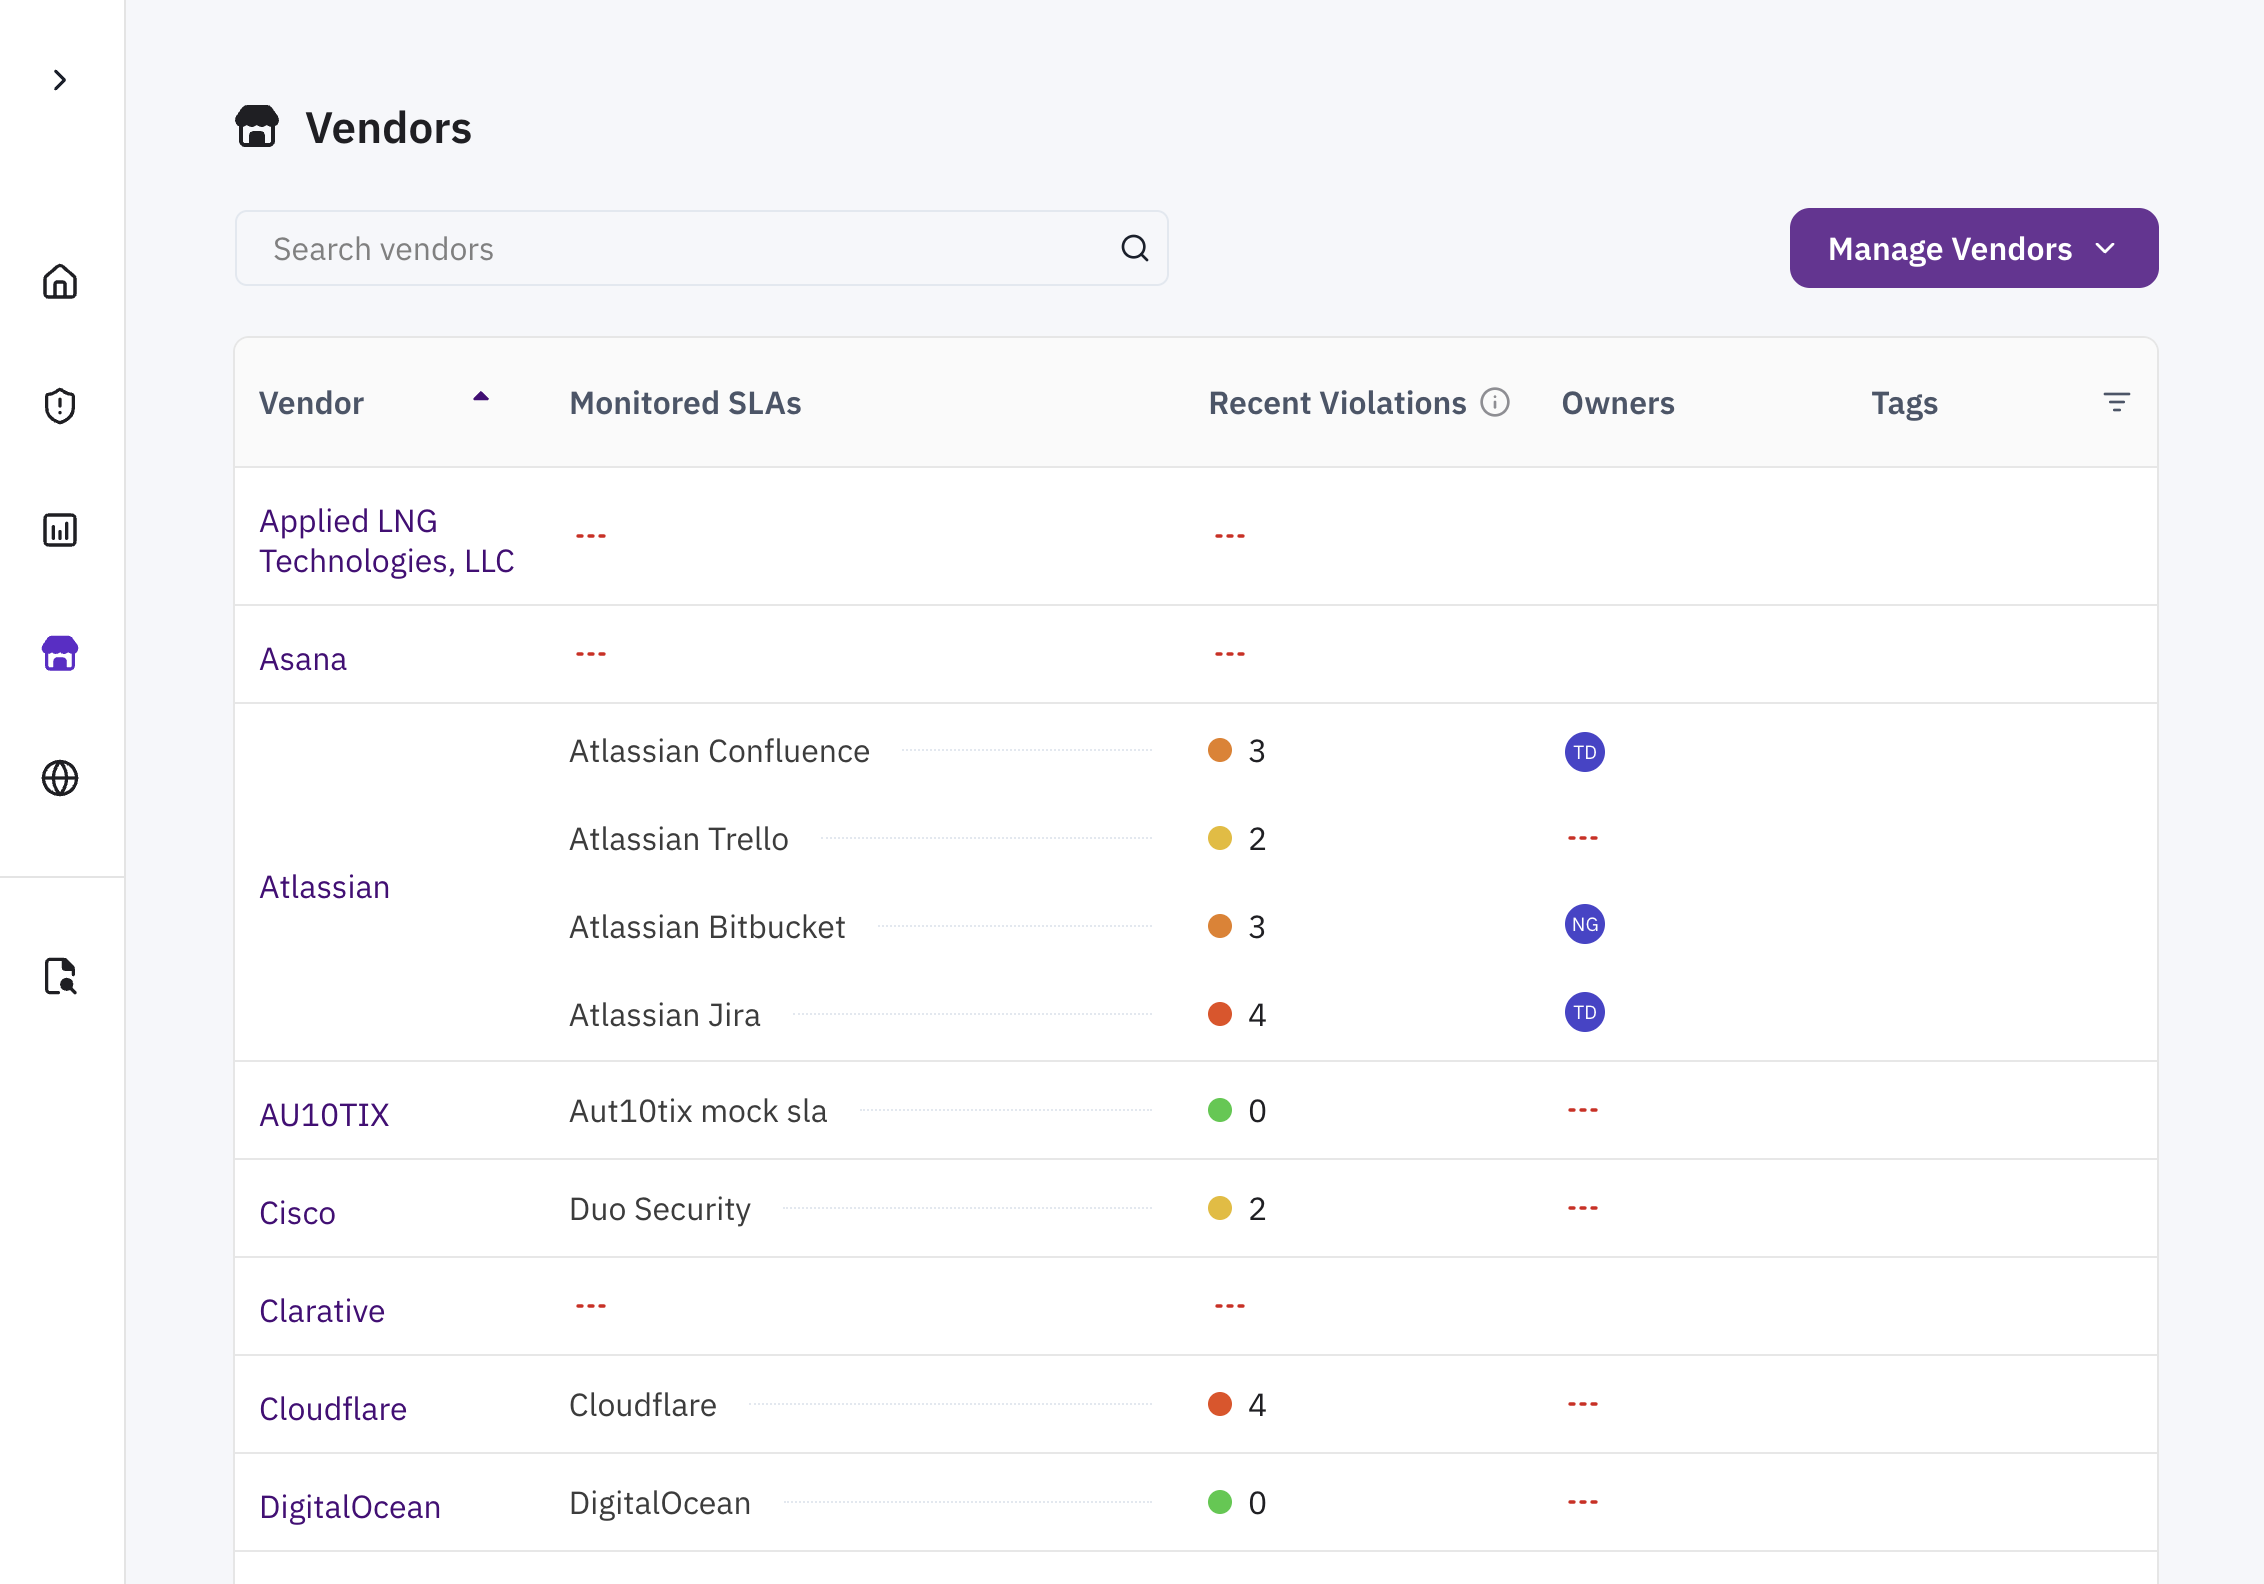Open the Atlassian vendor link

(324, 887)
